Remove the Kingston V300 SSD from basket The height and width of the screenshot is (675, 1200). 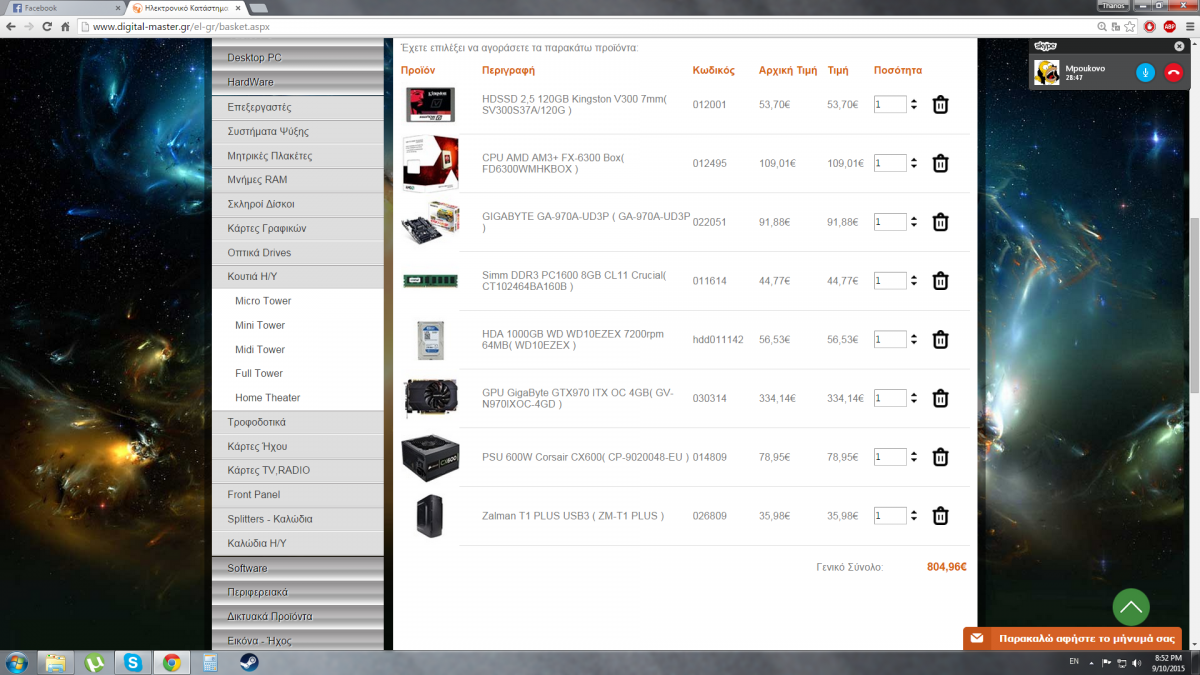tap(940, 105)
